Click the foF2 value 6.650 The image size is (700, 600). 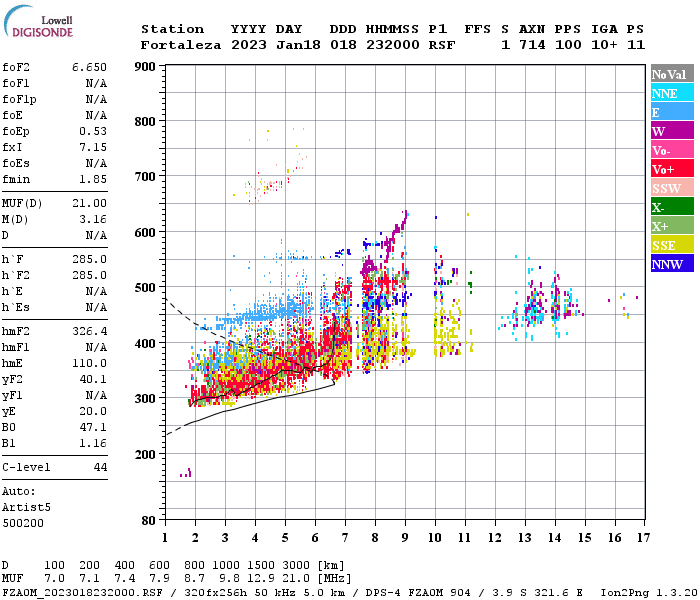(90, 67)
